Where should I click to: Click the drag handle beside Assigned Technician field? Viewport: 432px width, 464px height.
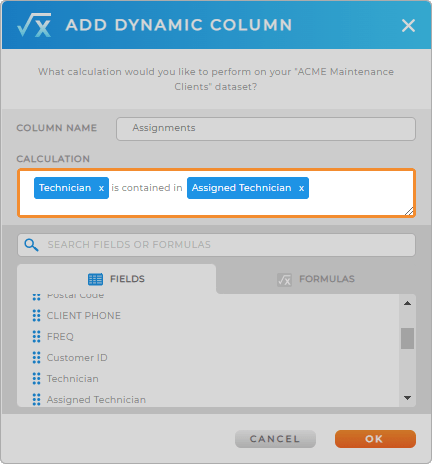(x=36, y=400)
